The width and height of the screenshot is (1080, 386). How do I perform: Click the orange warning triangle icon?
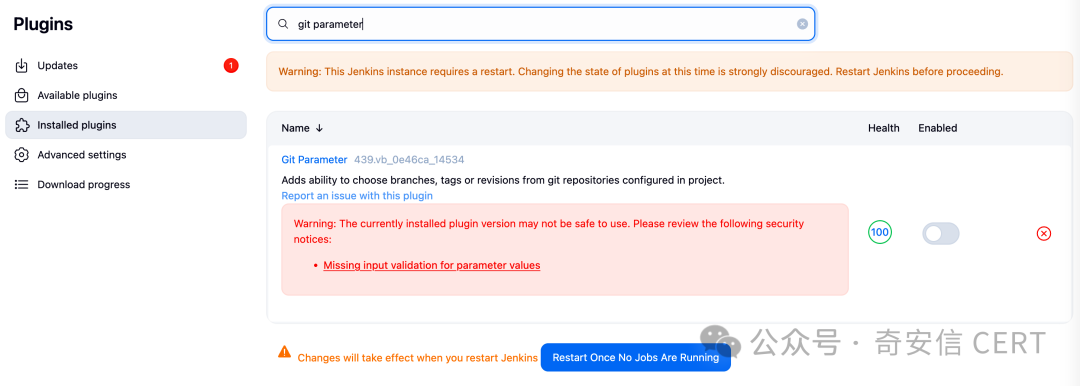[284, 352]
